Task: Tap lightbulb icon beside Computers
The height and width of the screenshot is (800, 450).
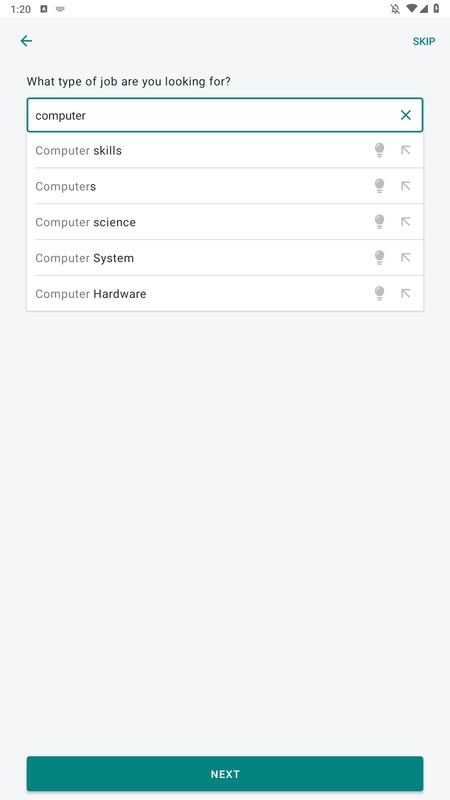Action: [x=379, y=186]
